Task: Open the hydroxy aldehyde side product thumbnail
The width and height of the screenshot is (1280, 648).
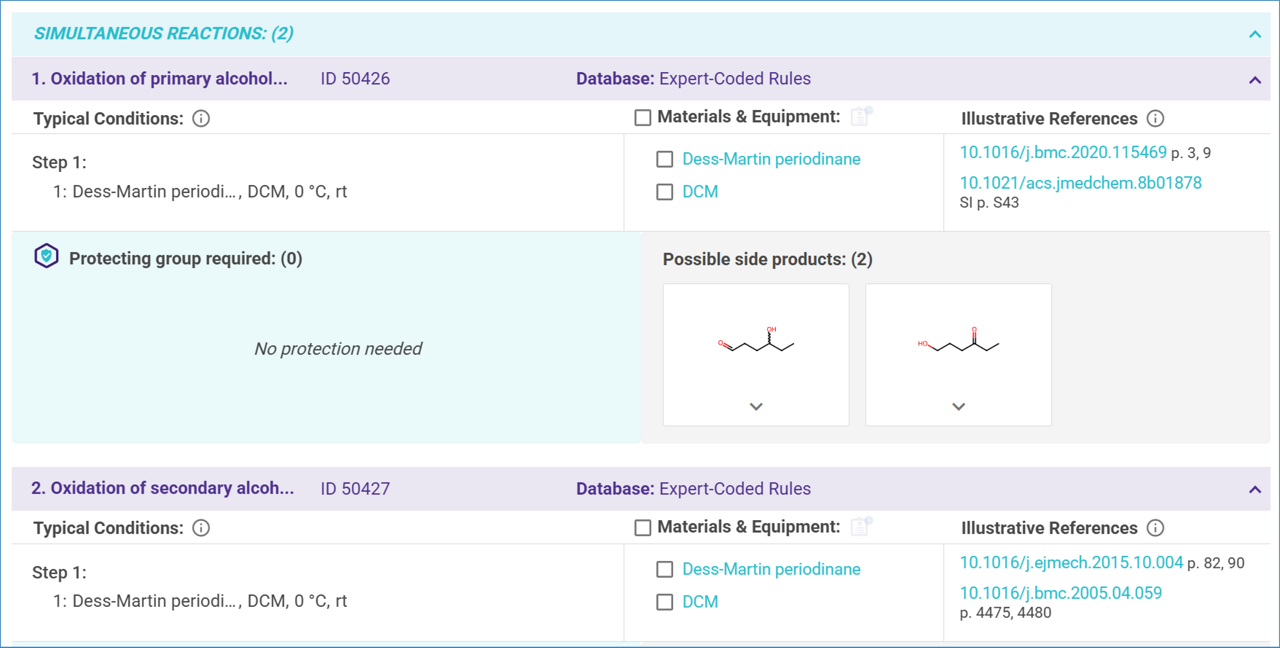Action: click(x=756, y=344)
